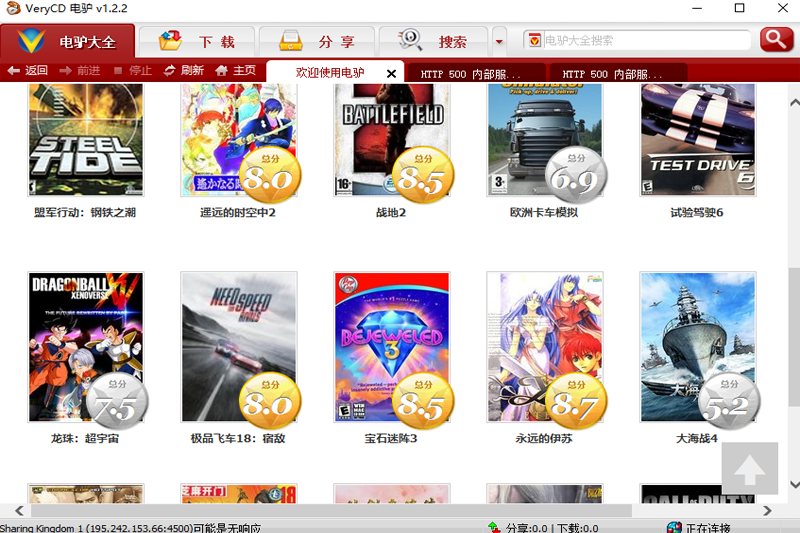Open Test Drive 6 game cover
800x533 pixels.
[698, 140]
